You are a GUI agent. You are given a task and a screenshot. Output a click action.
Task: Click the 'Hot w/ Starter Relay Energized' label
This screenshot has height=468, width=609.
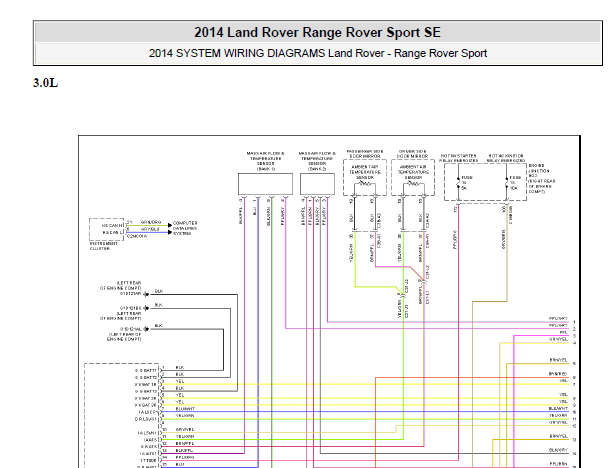459,158
